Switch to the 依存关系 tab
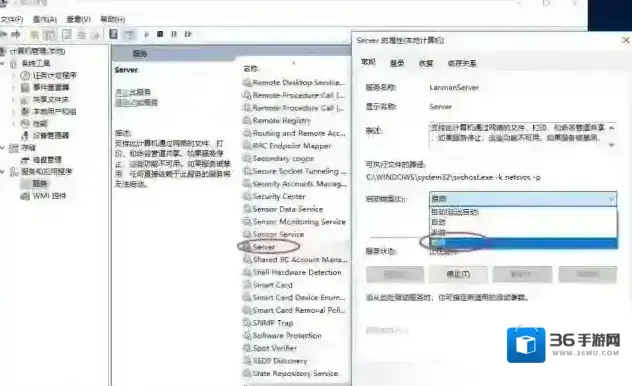The height and width of the screenshot is (386, 632). click(x=462, y=63)
